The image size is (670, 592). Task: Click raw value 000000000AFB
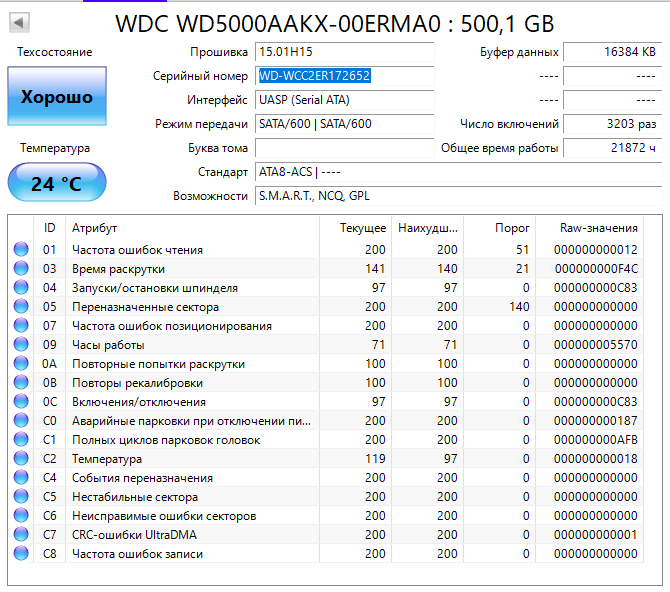coord(596,439)
